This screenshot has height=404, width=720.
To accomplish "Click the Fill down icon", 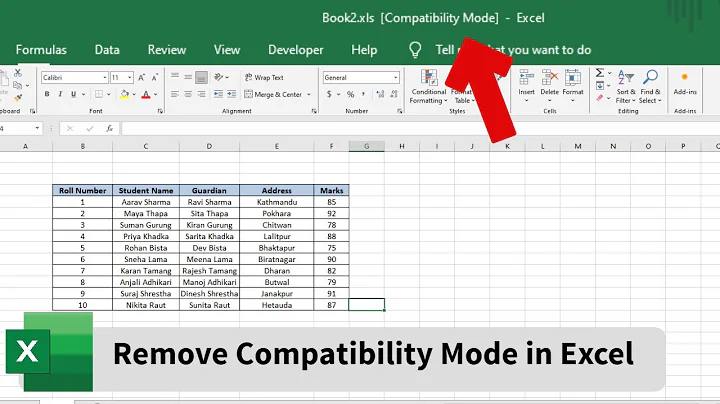I will click(x=600, y=85).
